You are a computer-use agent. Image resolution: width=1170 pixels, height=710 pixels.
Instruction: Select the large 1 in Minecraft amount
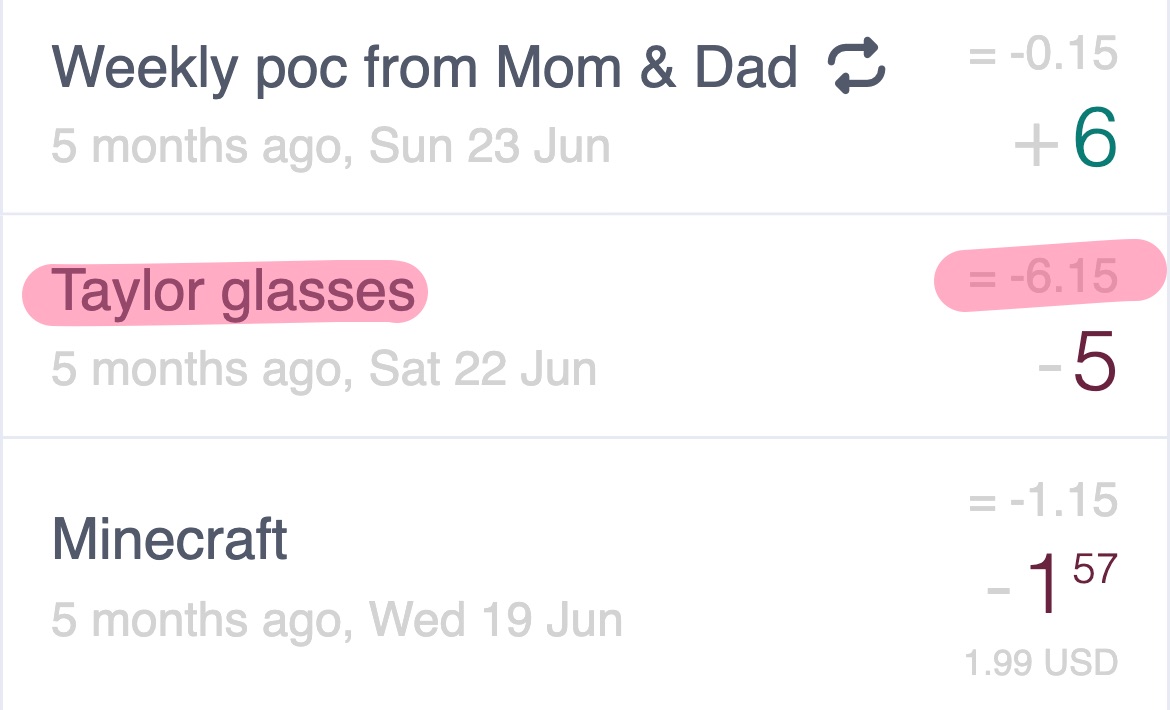pyautogui.click(x=1044, y=584)
